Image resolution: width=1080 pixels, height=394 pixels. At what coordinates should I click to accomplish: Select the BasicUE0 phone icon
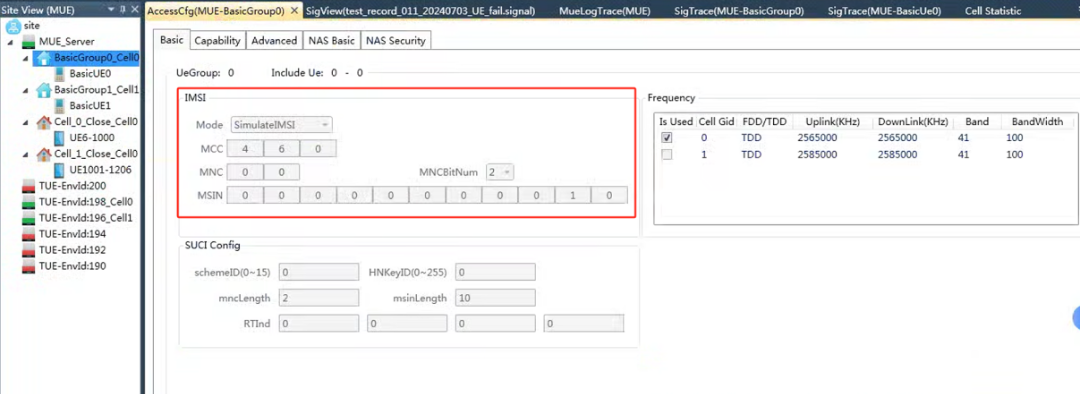(60, 74)
